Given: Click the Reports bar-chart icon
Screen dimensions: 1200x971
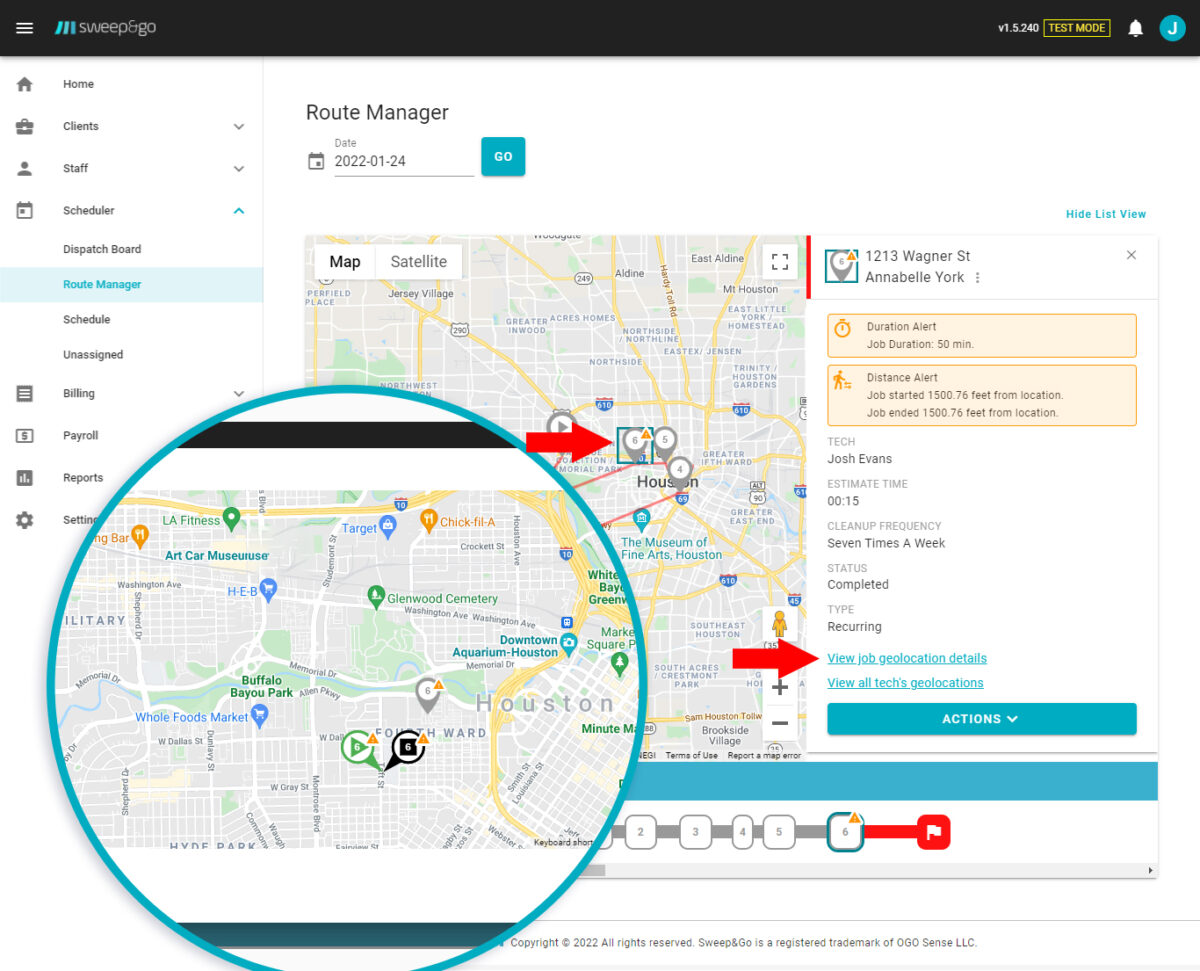Looking at the screenshot, I should coord(25,477).
